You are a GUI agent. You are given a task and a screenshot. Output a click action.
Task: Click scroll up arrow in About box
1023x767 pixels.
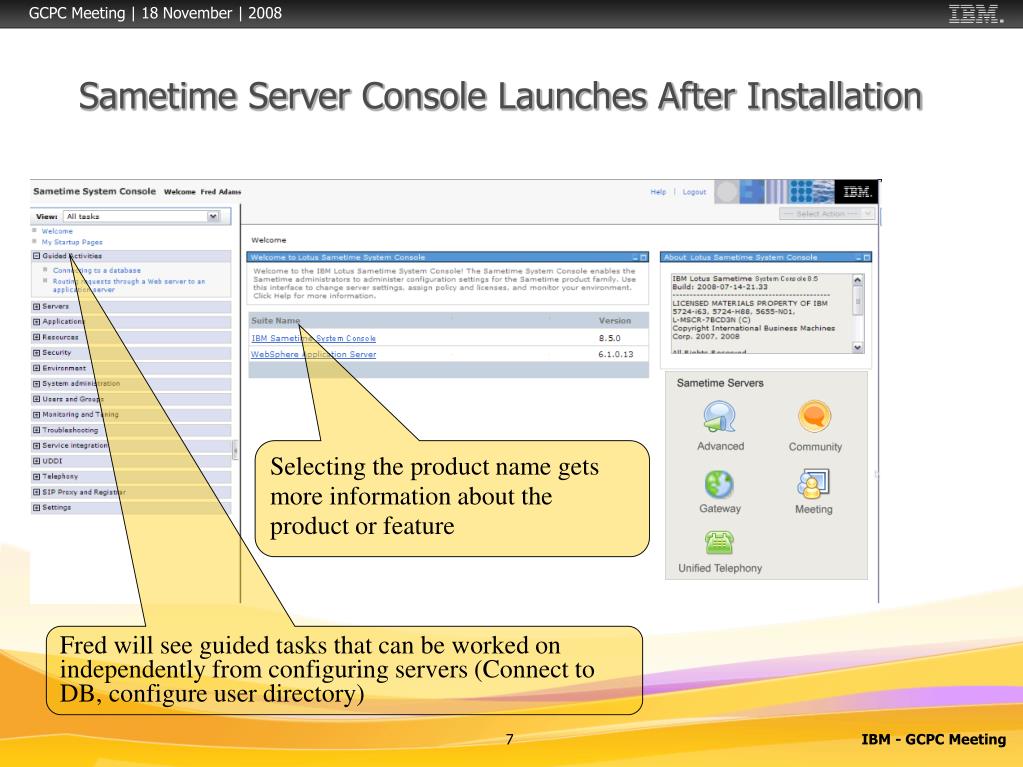click(x=858, y=280)
